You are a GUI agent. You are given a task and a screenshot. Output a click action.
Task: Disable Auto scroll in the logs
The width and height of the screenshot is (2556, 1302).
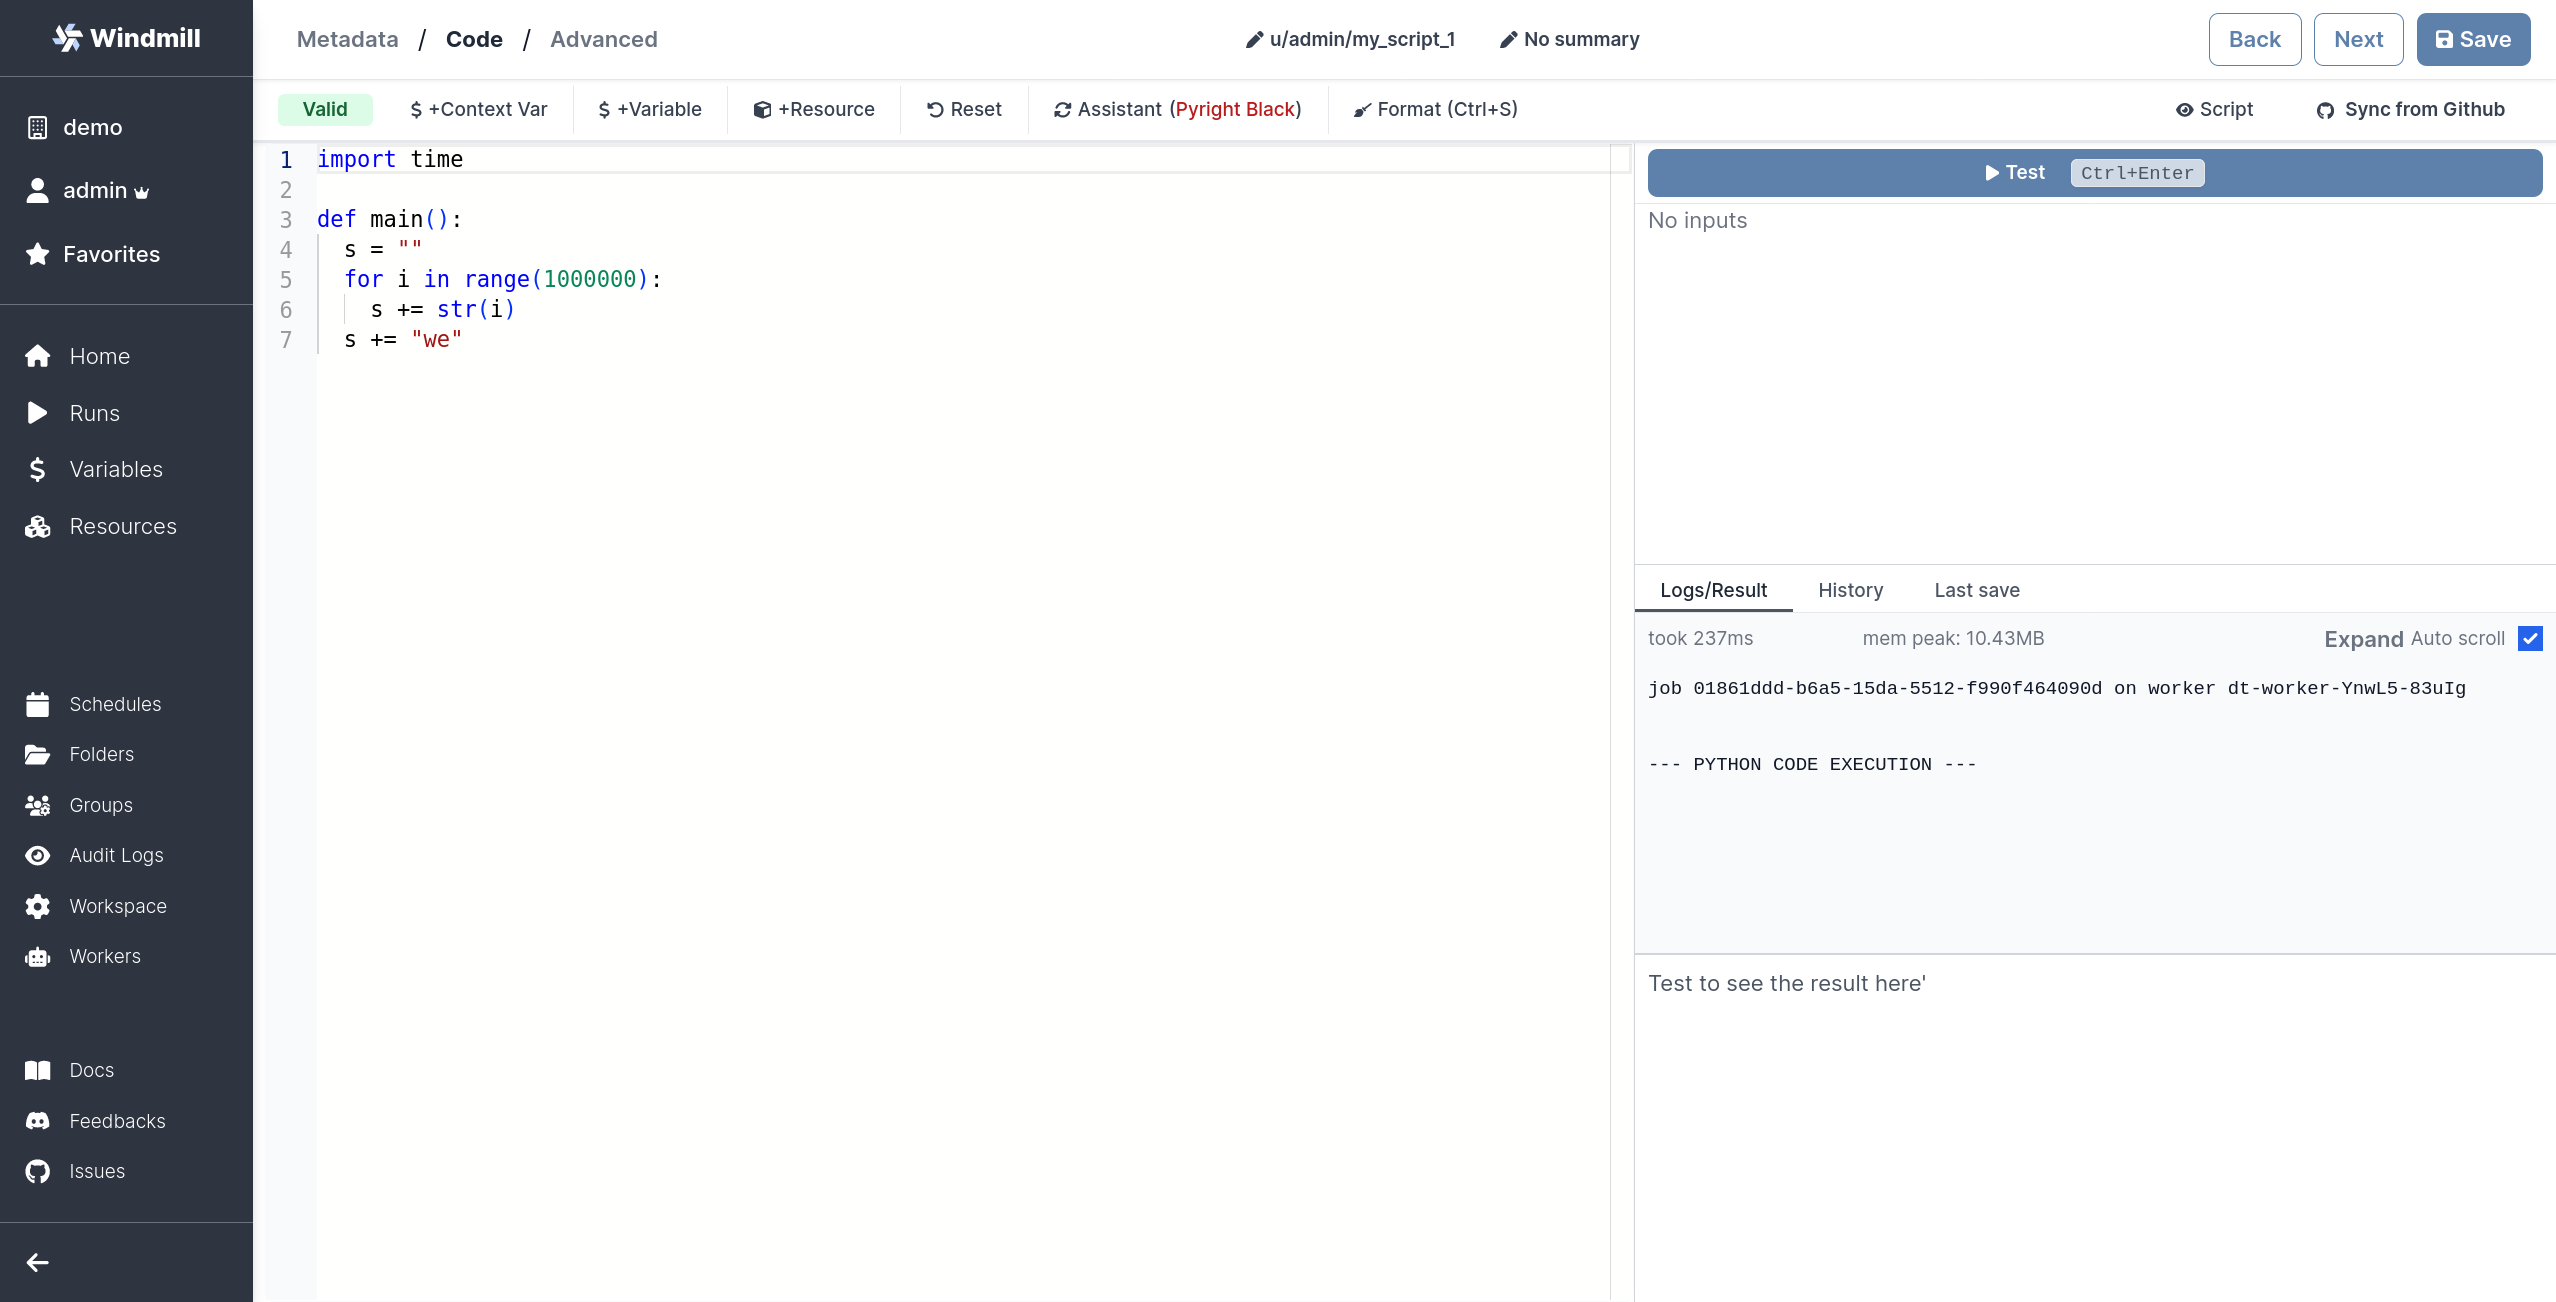(2531, 638)
